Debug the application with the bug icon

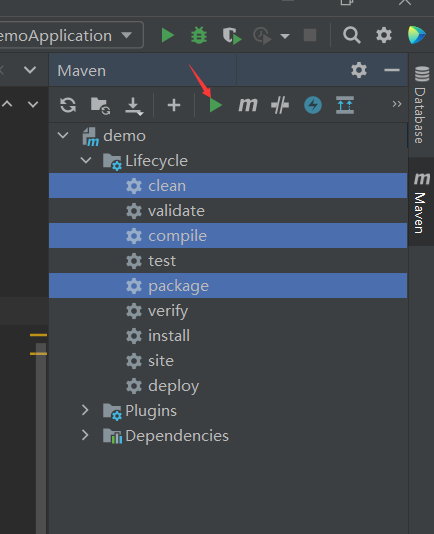[199, 35]
